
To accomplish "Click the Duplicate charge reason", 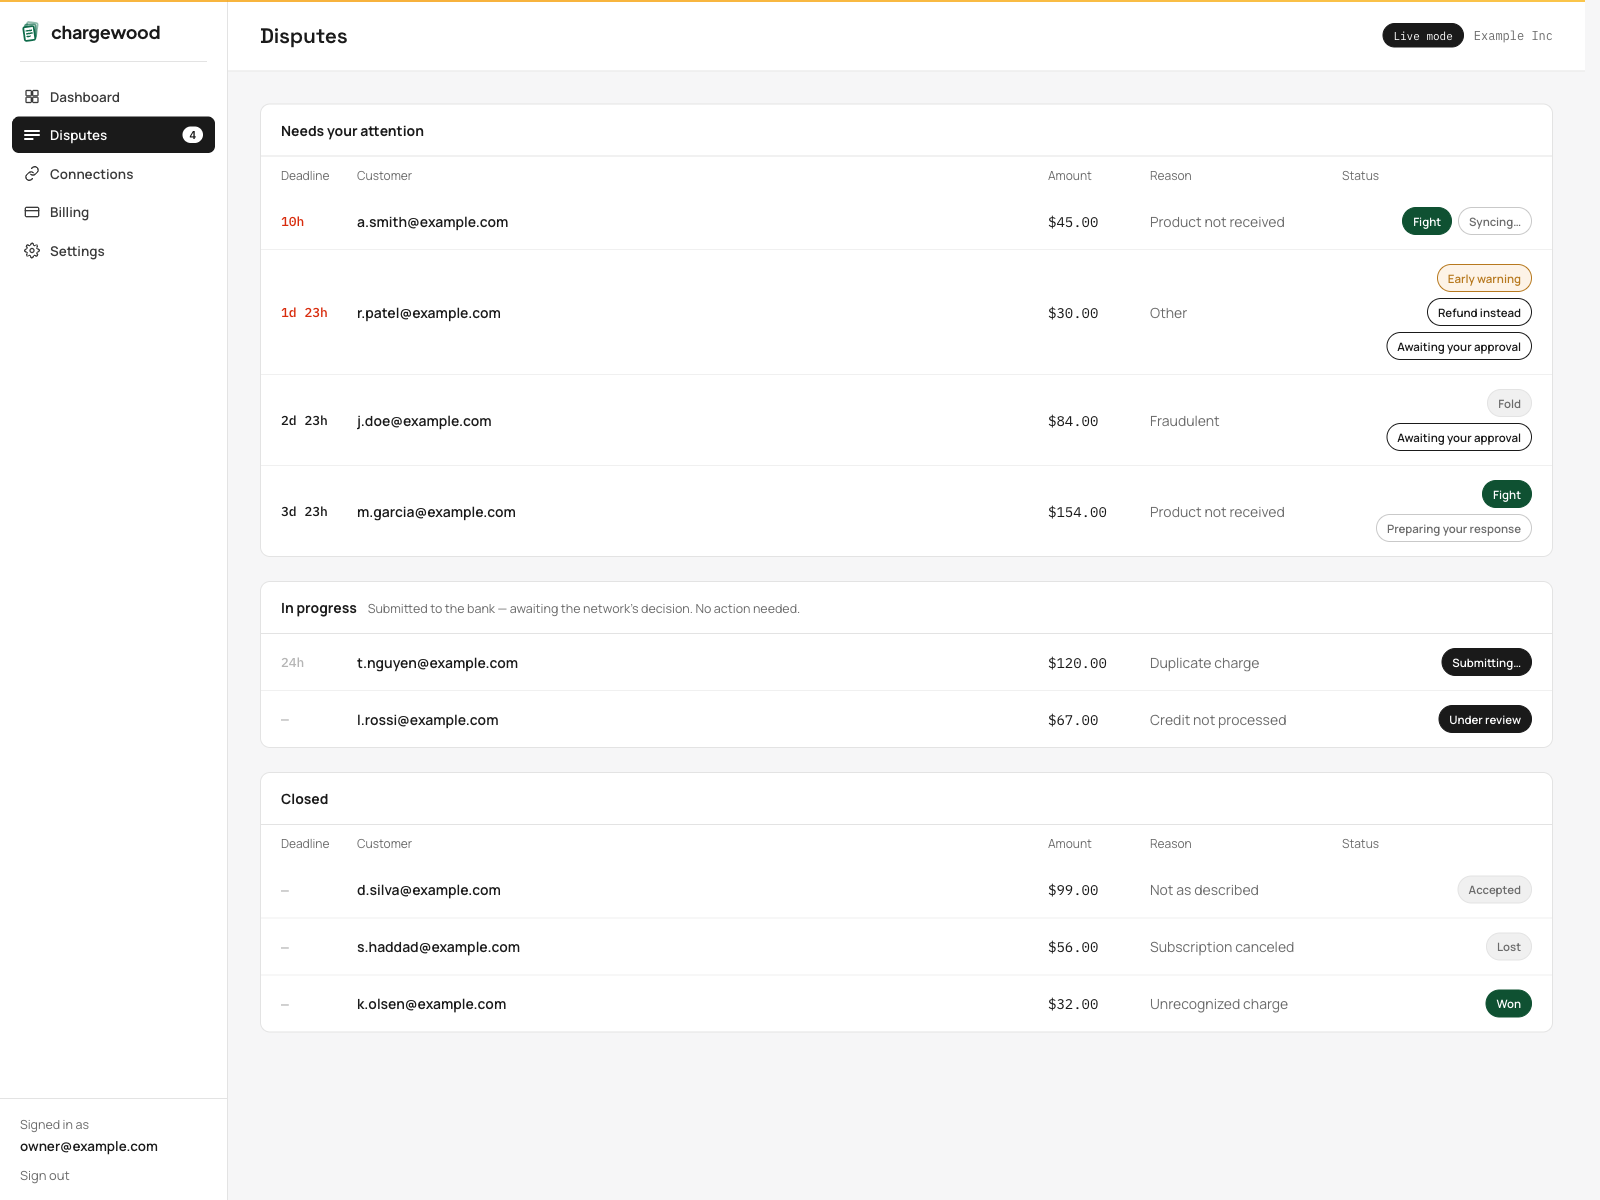I will pyautogui.click(x=1204, y=663).
